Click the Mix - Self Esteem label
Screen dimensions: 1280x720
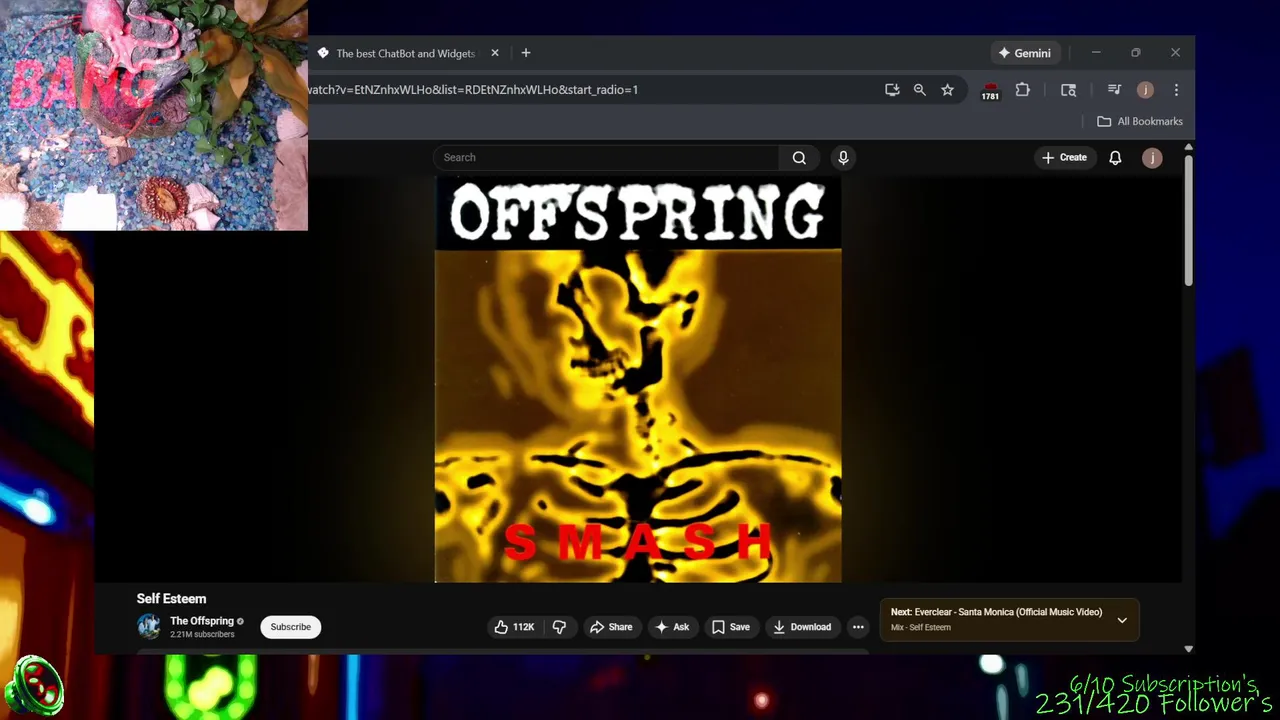point(921,628)
